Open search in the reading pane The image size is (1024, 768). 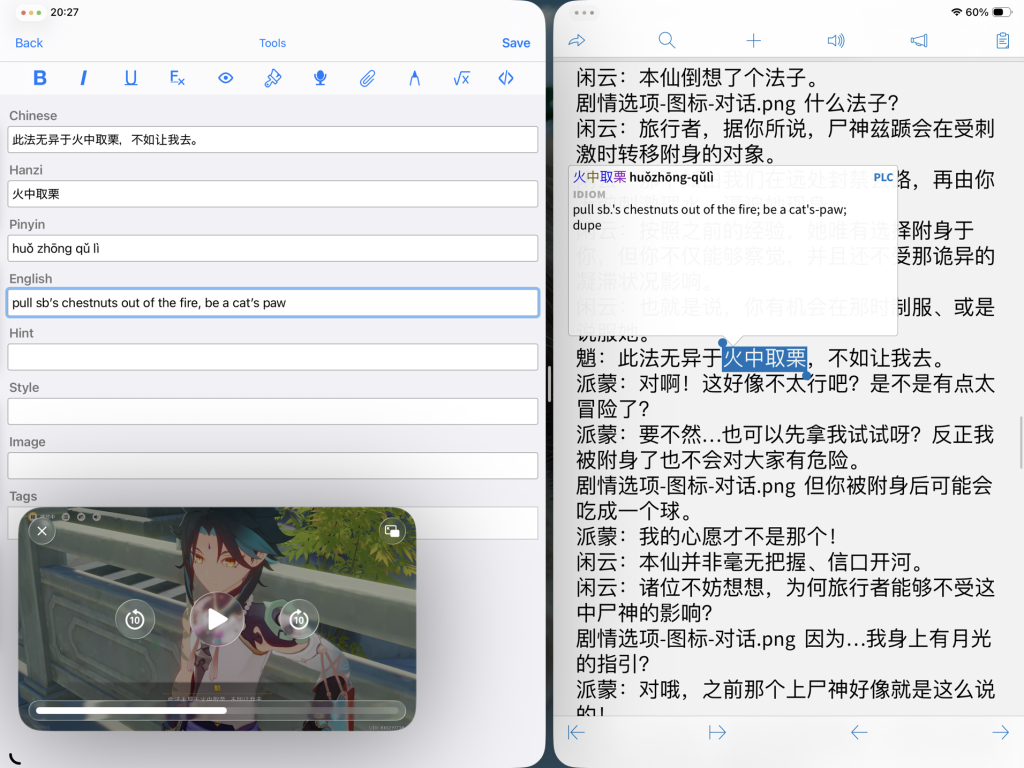[666, 41]
